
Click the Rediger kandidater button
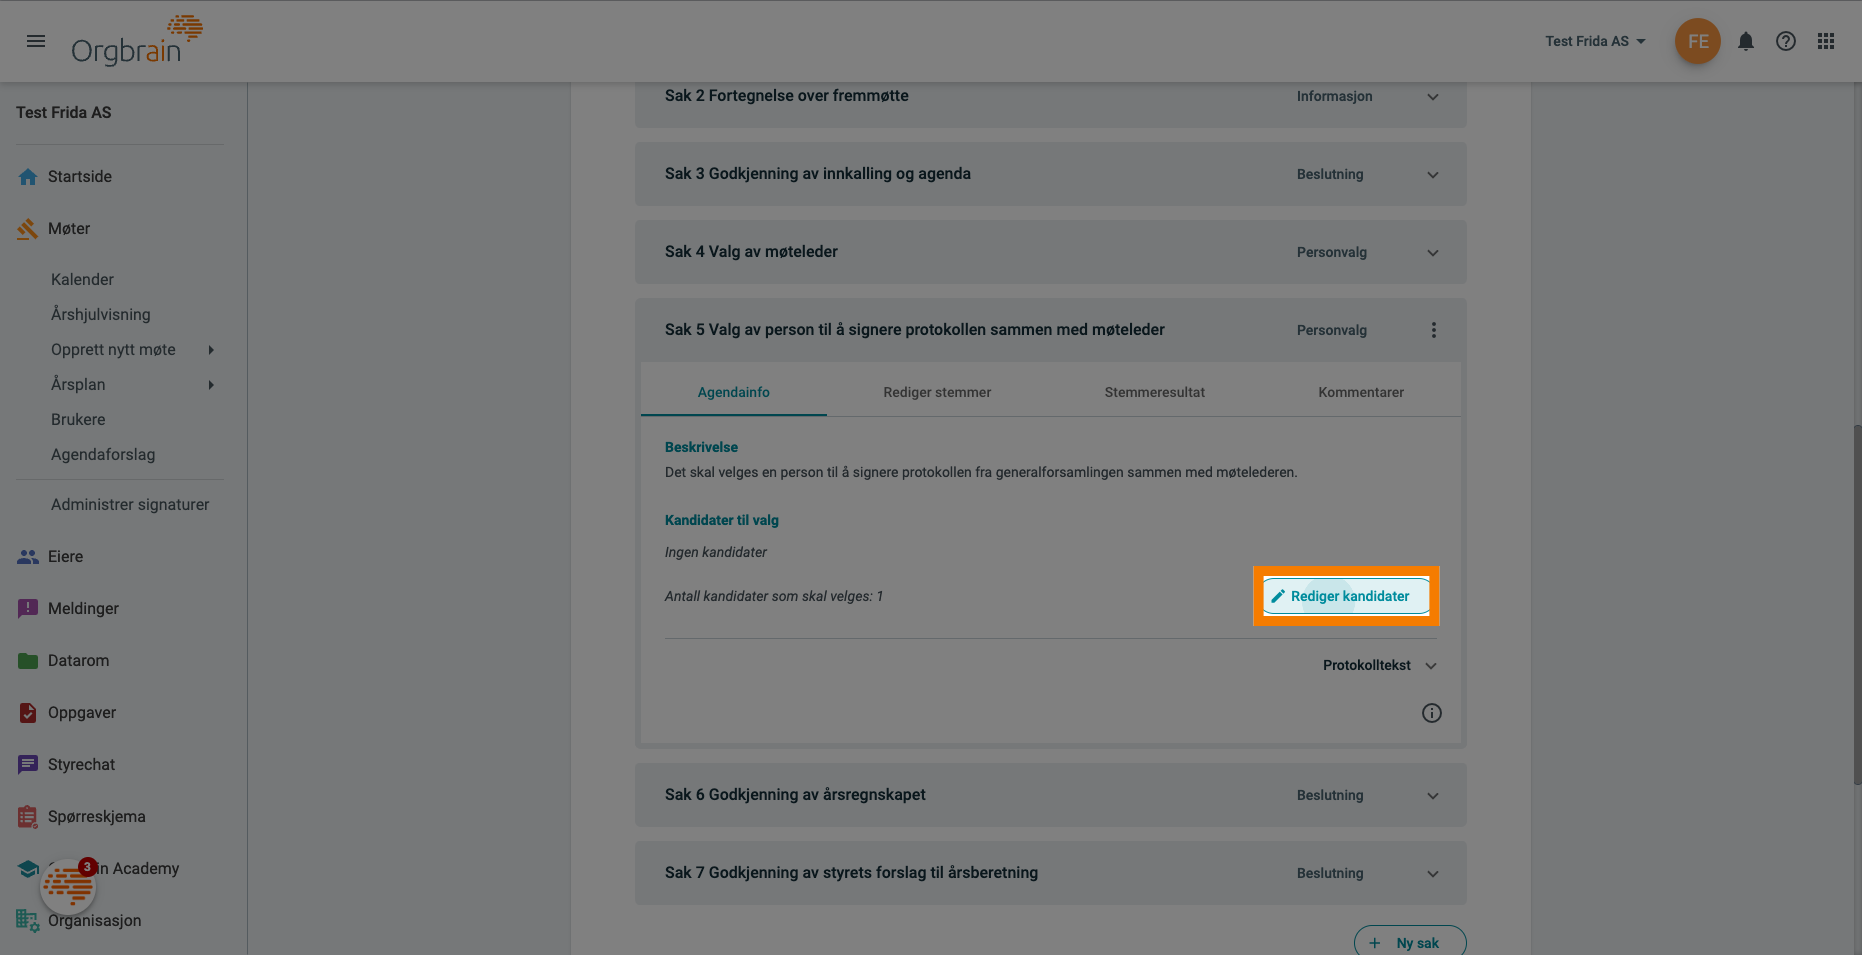[1346, 596]
